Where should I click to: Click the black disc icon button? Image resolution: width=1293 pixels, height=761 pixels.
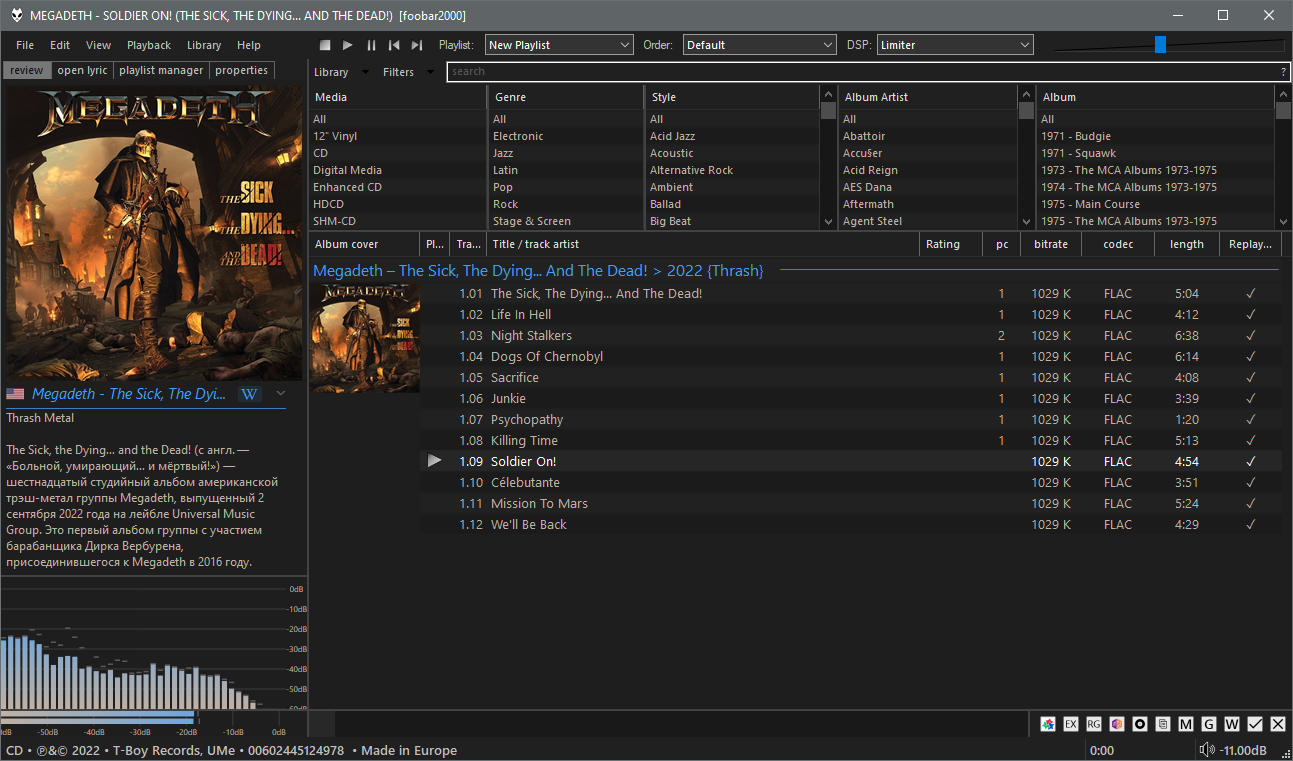pyautogui.click(x=1140, y=724)
